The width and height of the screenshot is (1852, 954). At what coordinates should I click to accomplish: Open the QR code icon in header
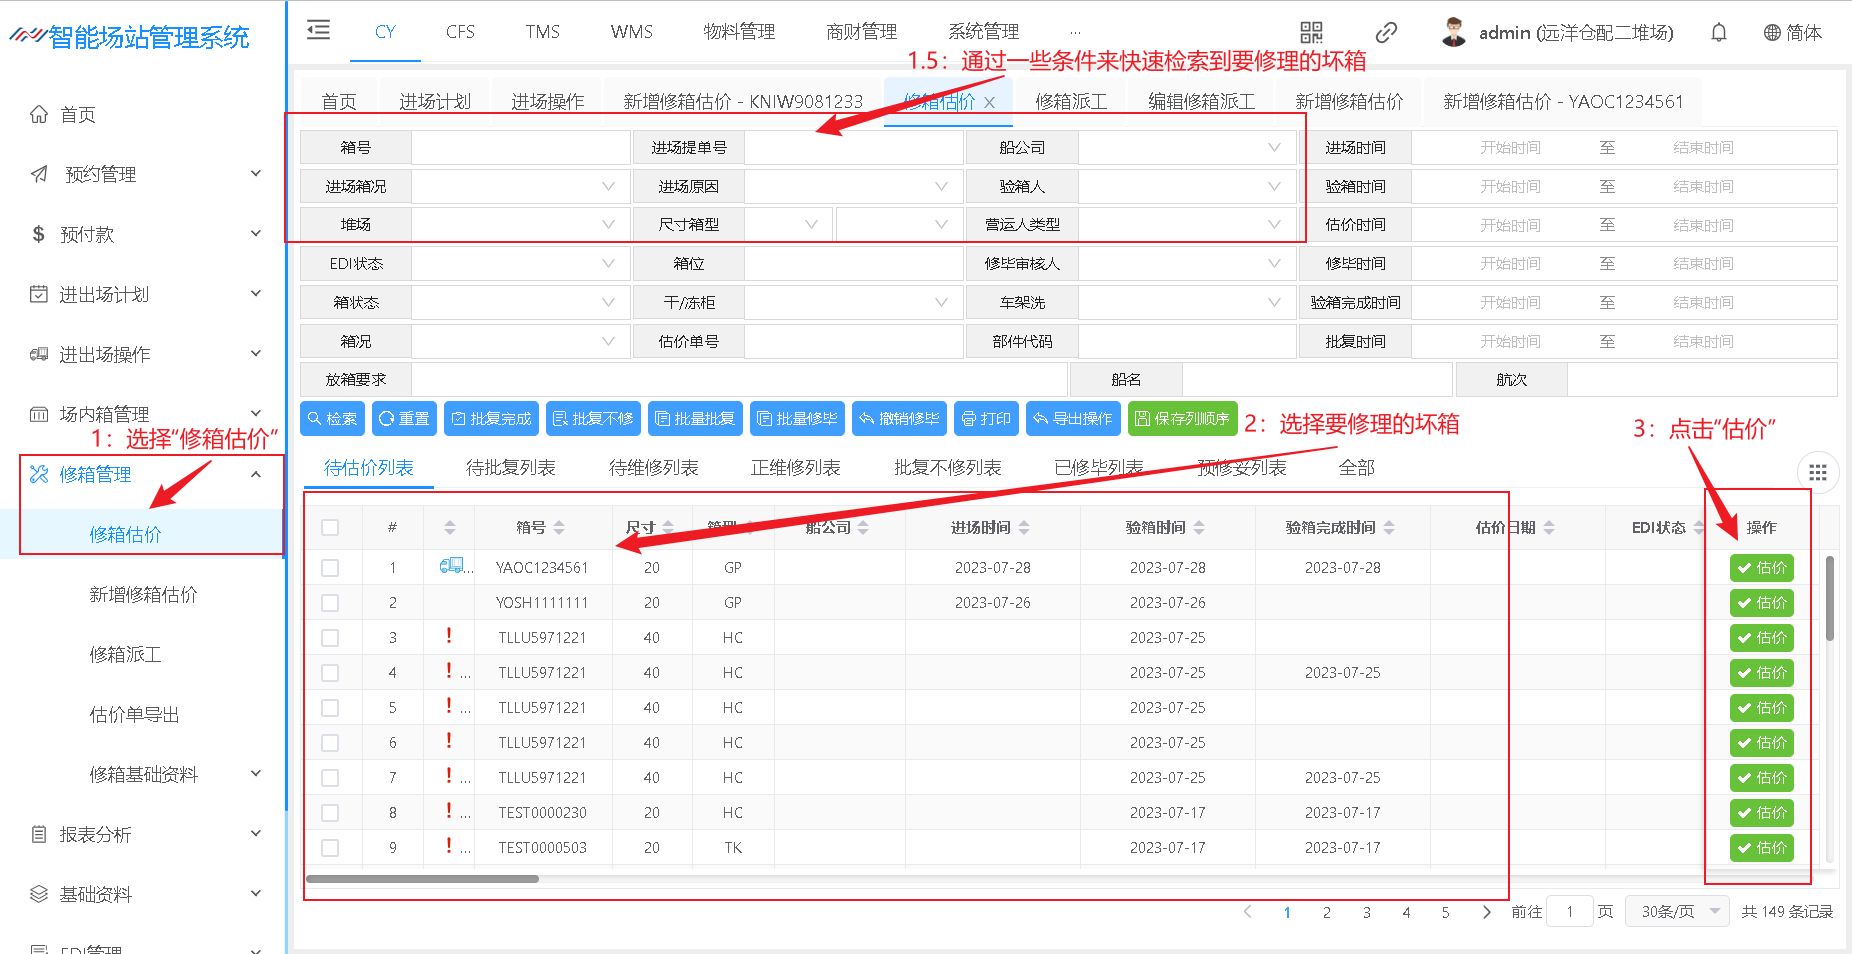tap(1311, 33)
